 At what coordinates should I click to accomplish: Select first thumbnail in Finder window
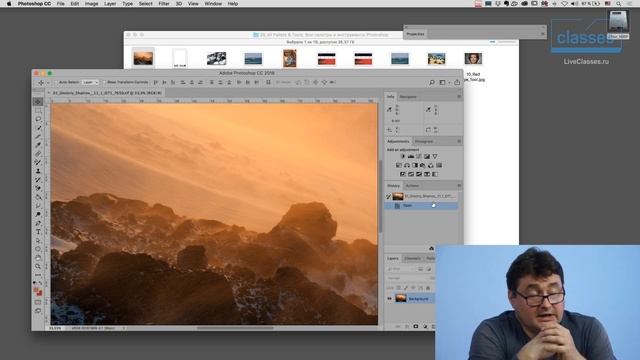click(x=143, y=58)
